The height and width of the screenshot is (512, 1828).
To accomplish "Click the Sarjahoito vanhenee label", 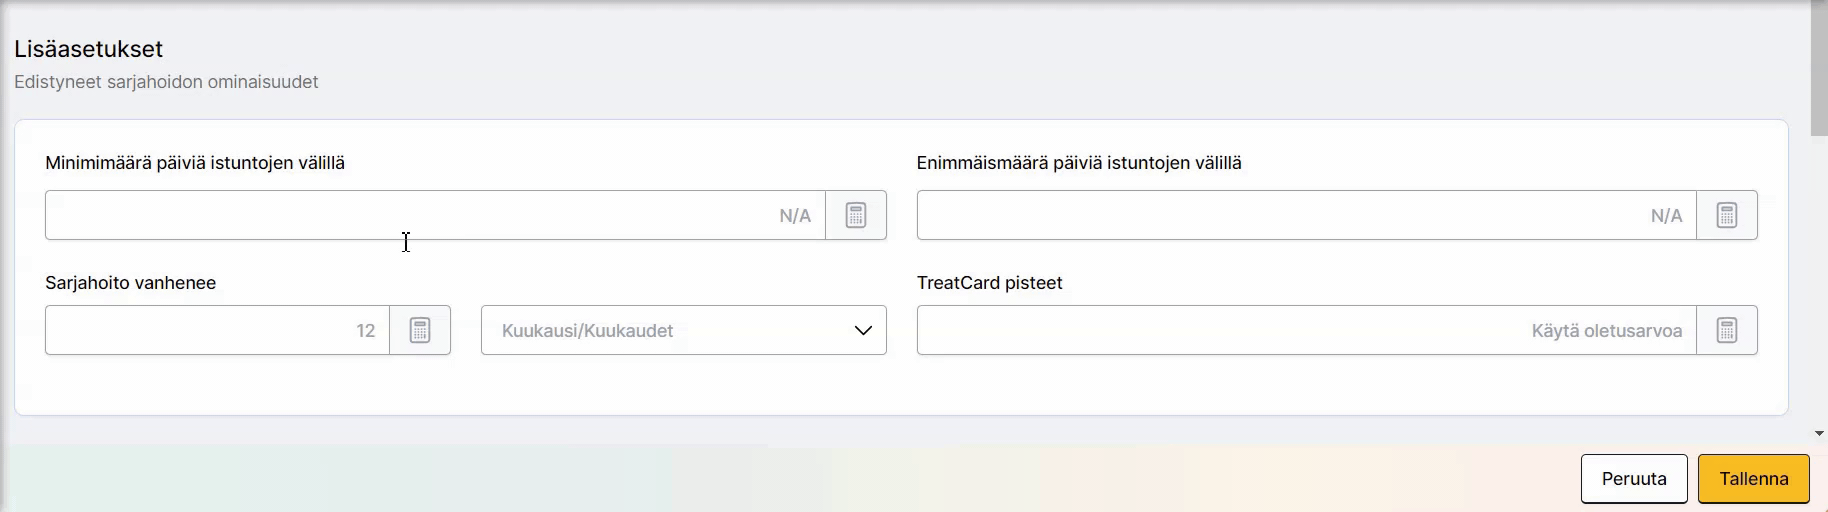I will pyautogui.click(x=130, y=283).
